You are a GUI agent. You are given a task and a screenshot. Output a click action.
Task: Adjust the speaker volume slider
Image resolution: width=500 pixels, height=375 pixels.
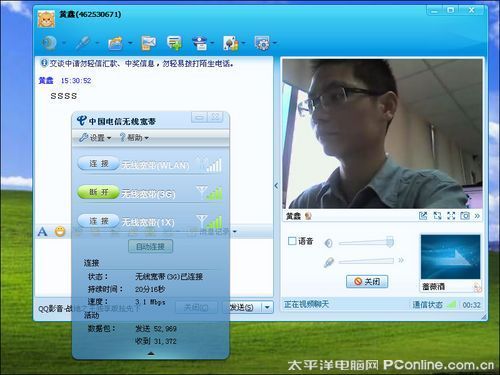[366, 243]
